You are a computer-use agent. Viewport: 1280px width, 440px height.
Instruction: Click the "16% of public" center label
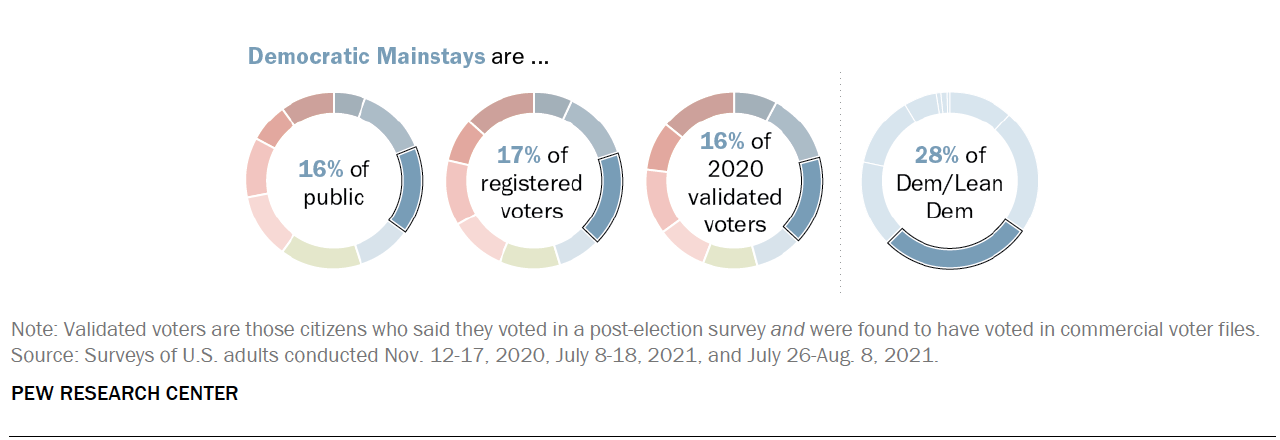(333, 182)
